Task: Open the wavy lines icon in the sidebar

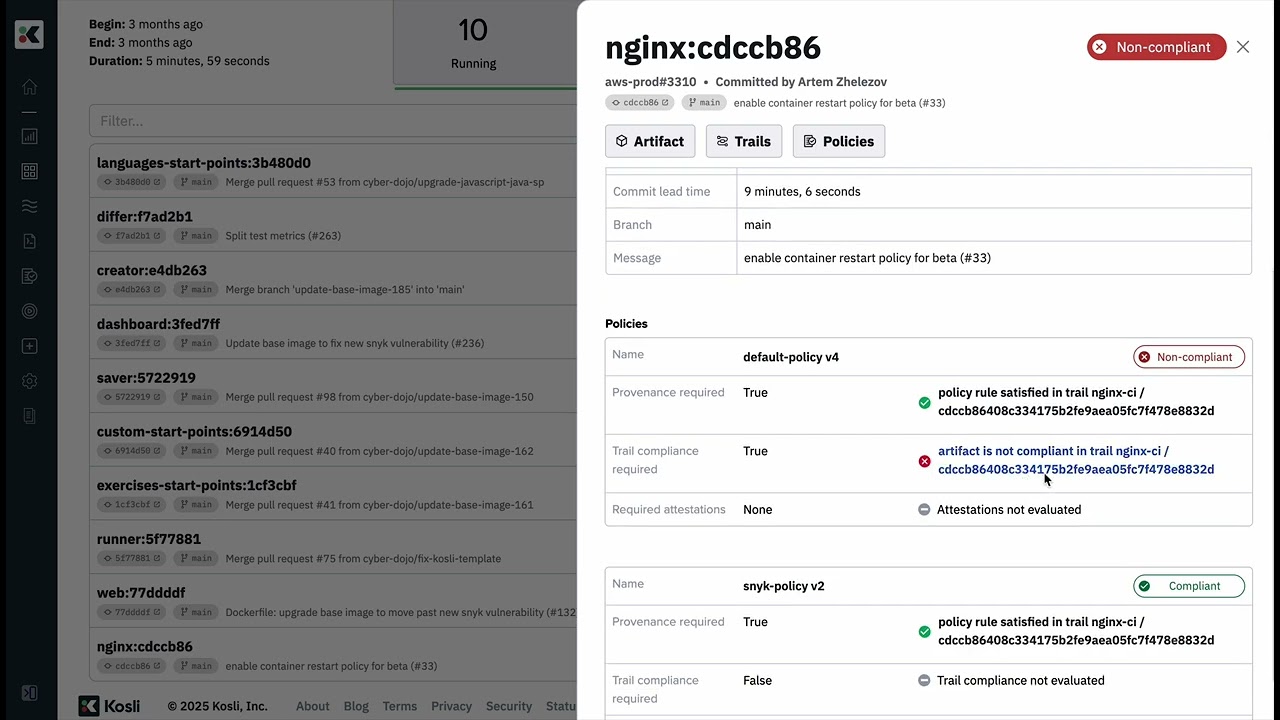Action: [x=29, y=207]
